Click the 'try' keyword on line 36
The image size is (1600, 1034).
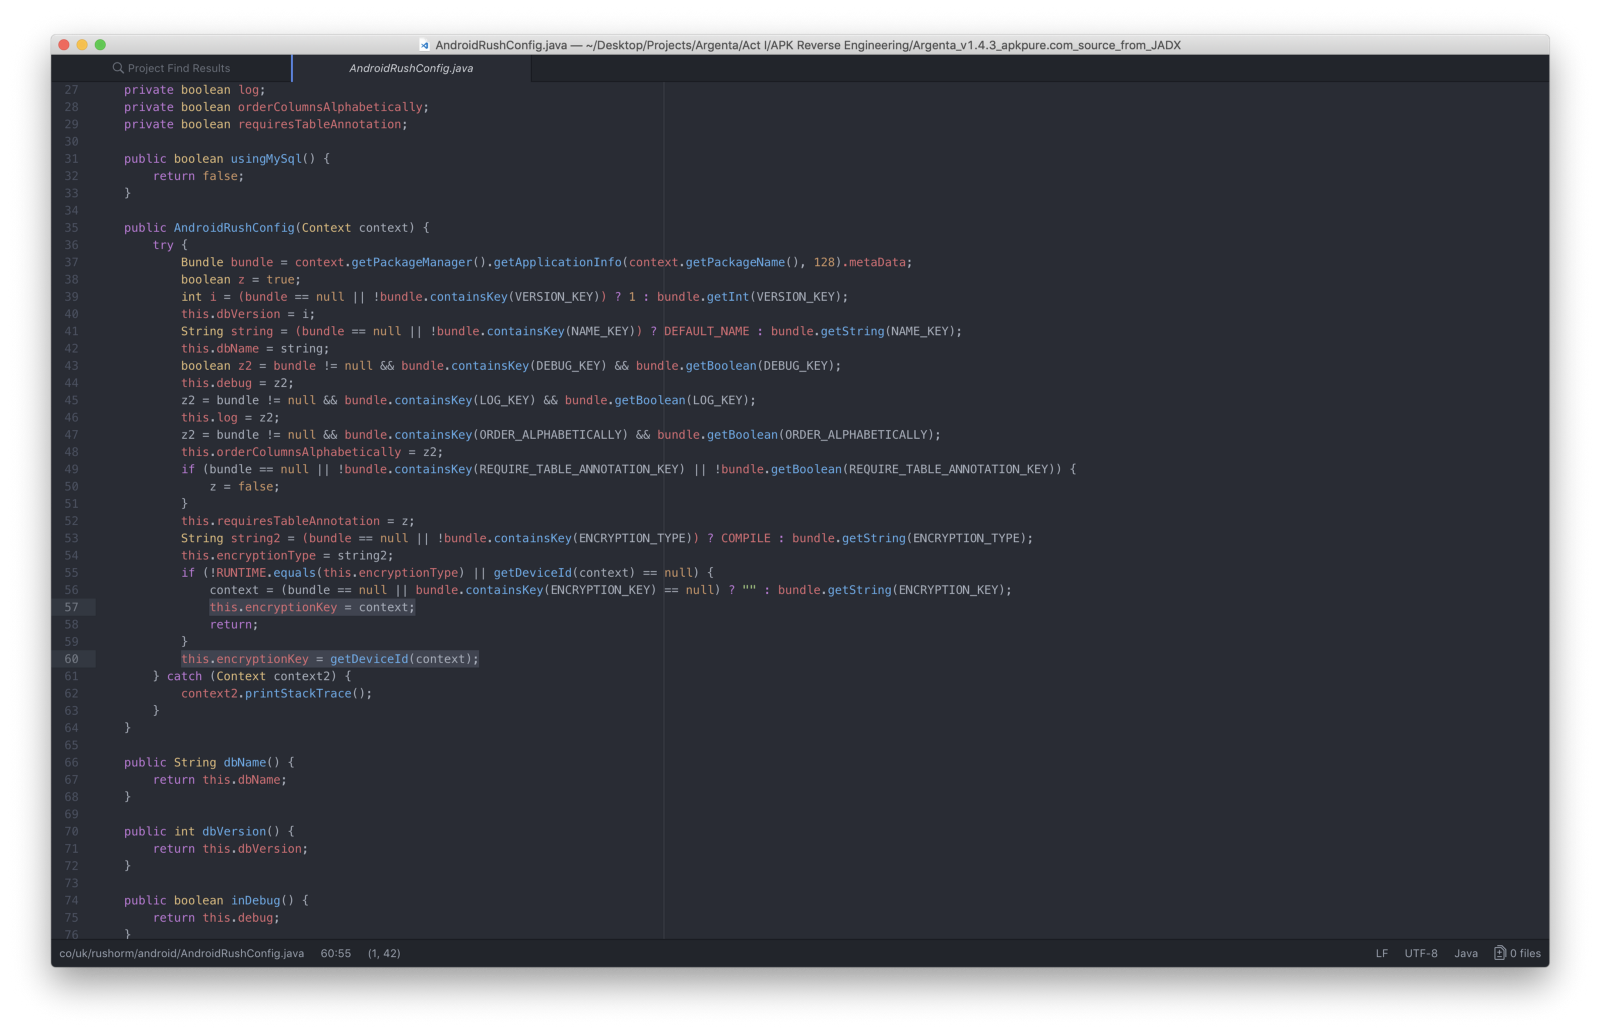163,245
